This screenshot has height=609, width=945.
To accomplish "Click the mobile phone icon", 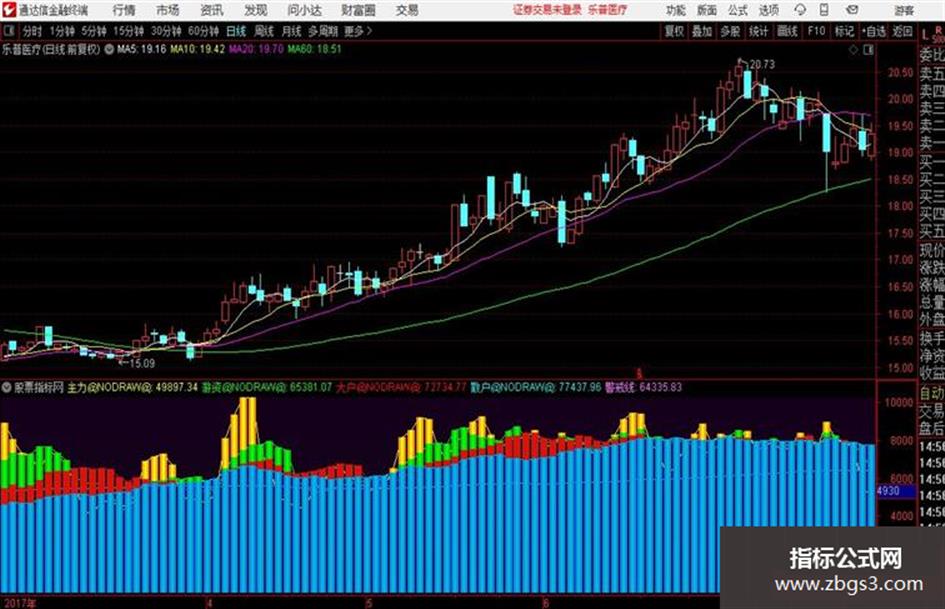I will click(824, 10).
